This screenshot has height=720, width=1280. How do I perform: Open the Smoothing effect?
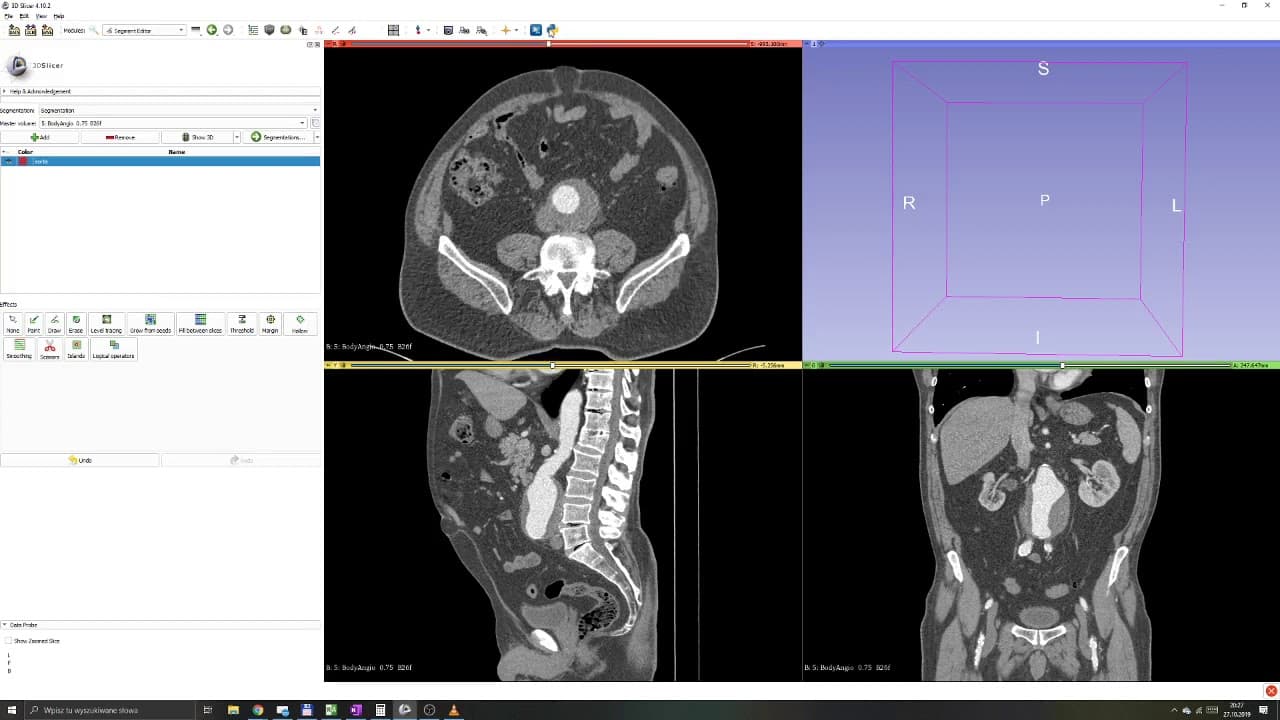coord(19,350)
